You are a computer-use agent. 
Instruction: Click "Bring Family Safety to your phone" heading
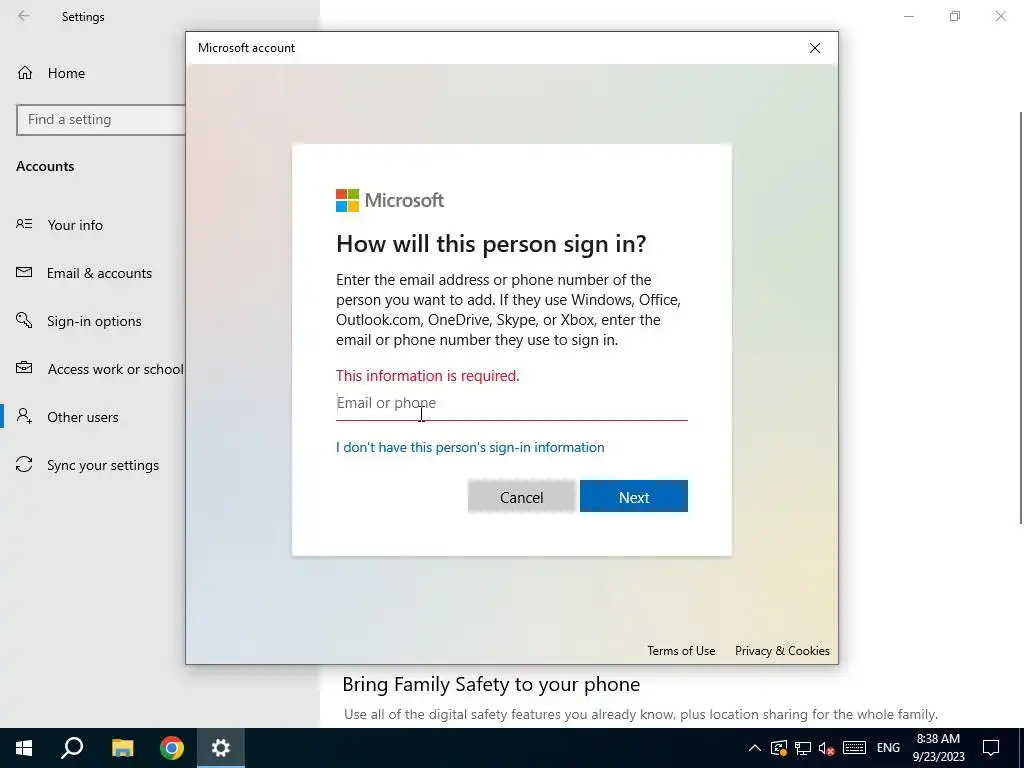point(491,684)
